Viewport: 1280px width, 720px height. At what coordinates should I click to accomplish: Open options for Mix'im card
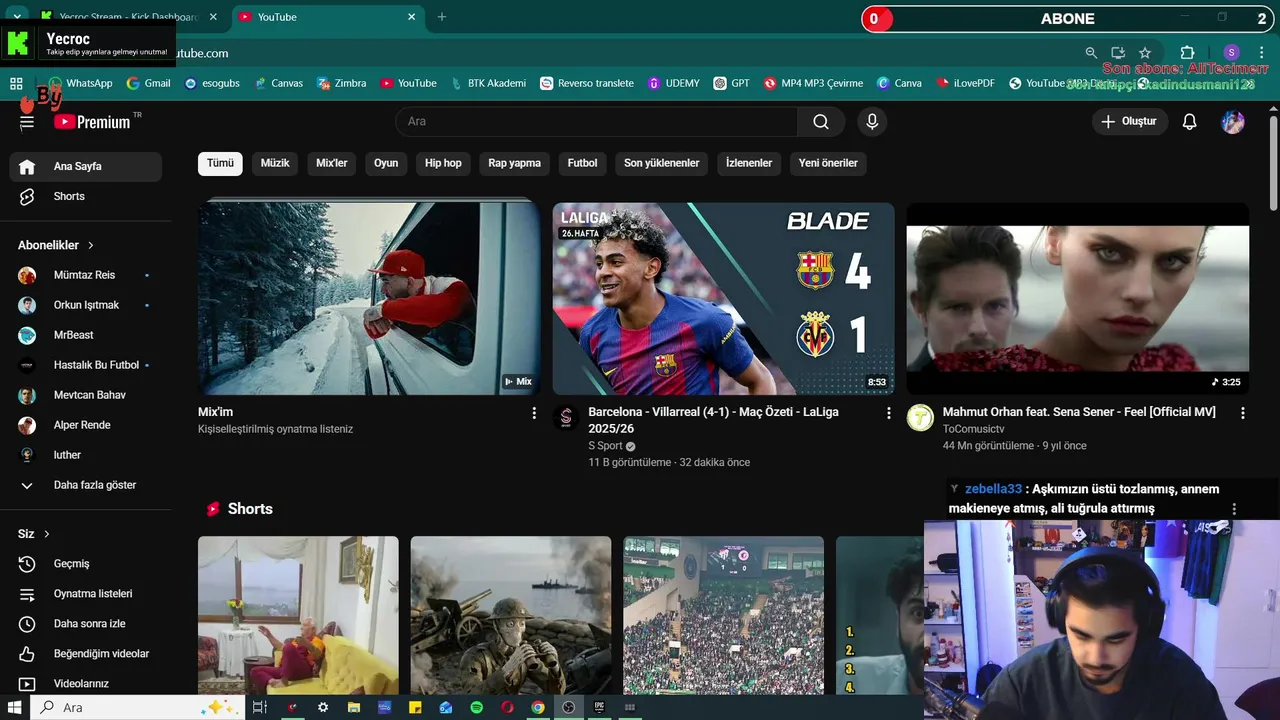pos(534,413)
